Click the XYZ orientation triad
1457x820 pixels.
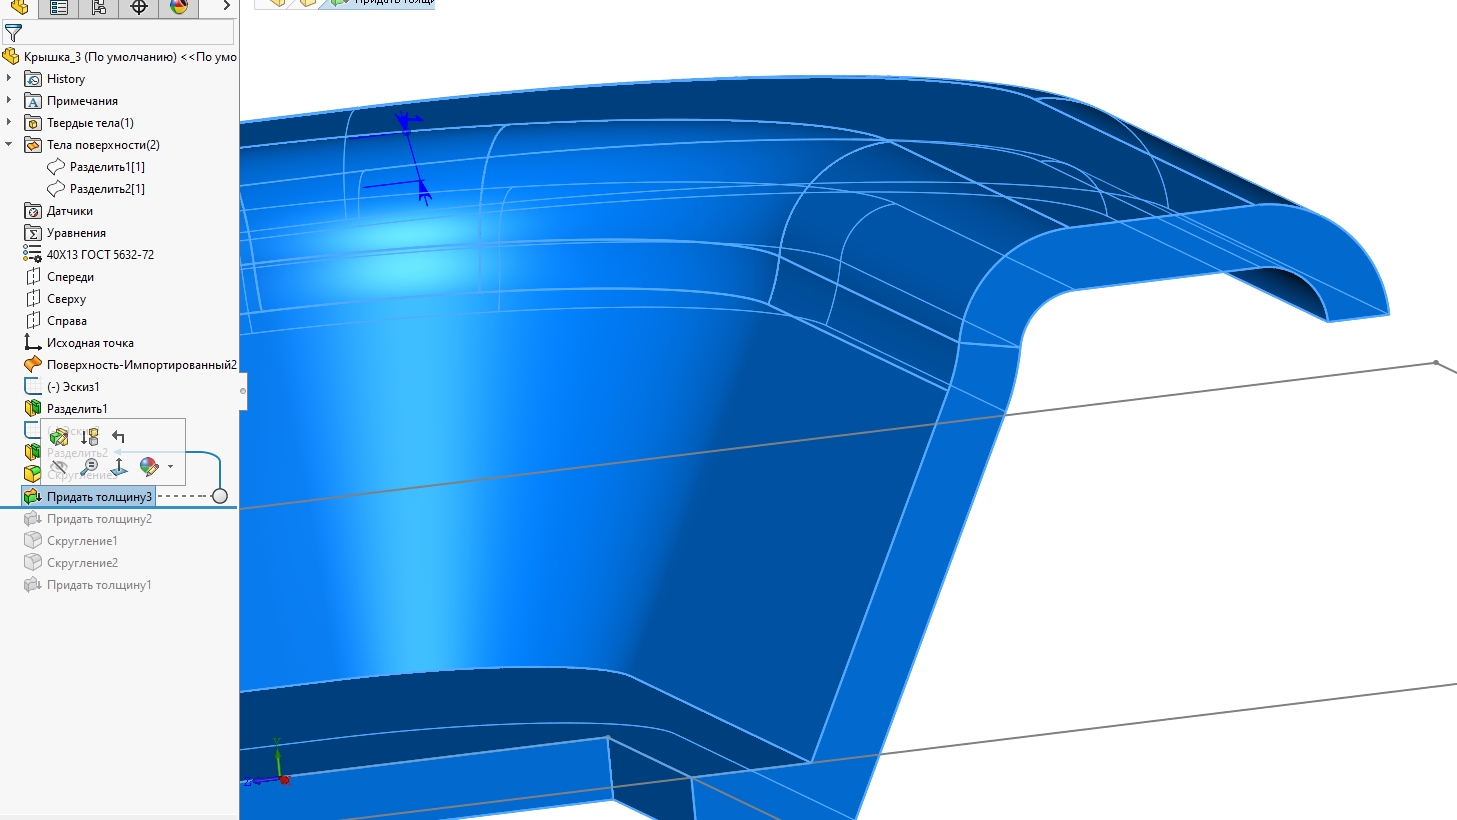click(x=268, y=764)
